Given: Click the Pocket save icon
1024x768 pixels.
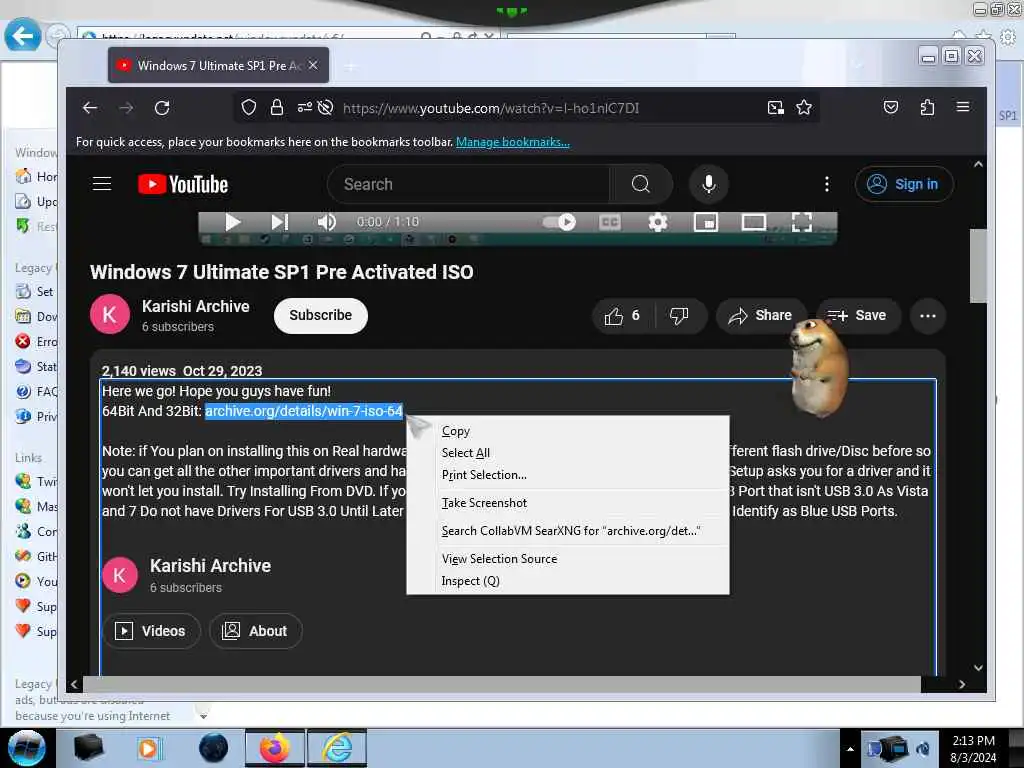Looking at the screenshot, I should pyautogui.click(x=891, y=108).
